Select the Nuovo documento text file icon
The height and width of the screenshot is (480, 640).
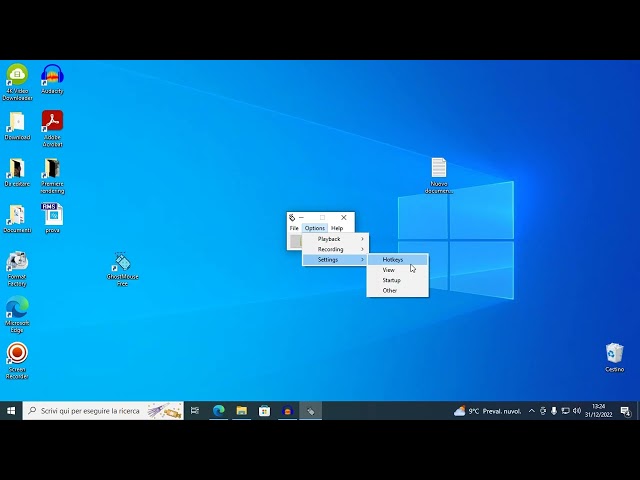pos(439,176)
